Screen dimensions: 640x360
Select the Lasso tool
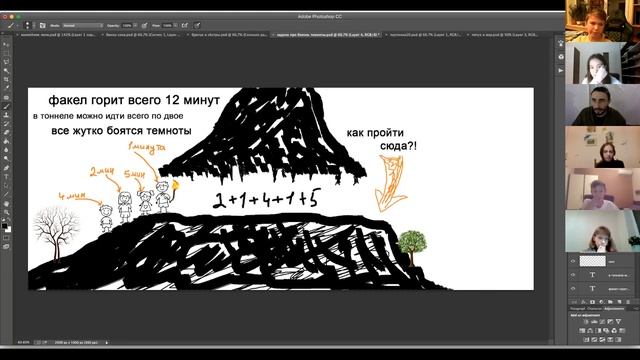point(6,62)
